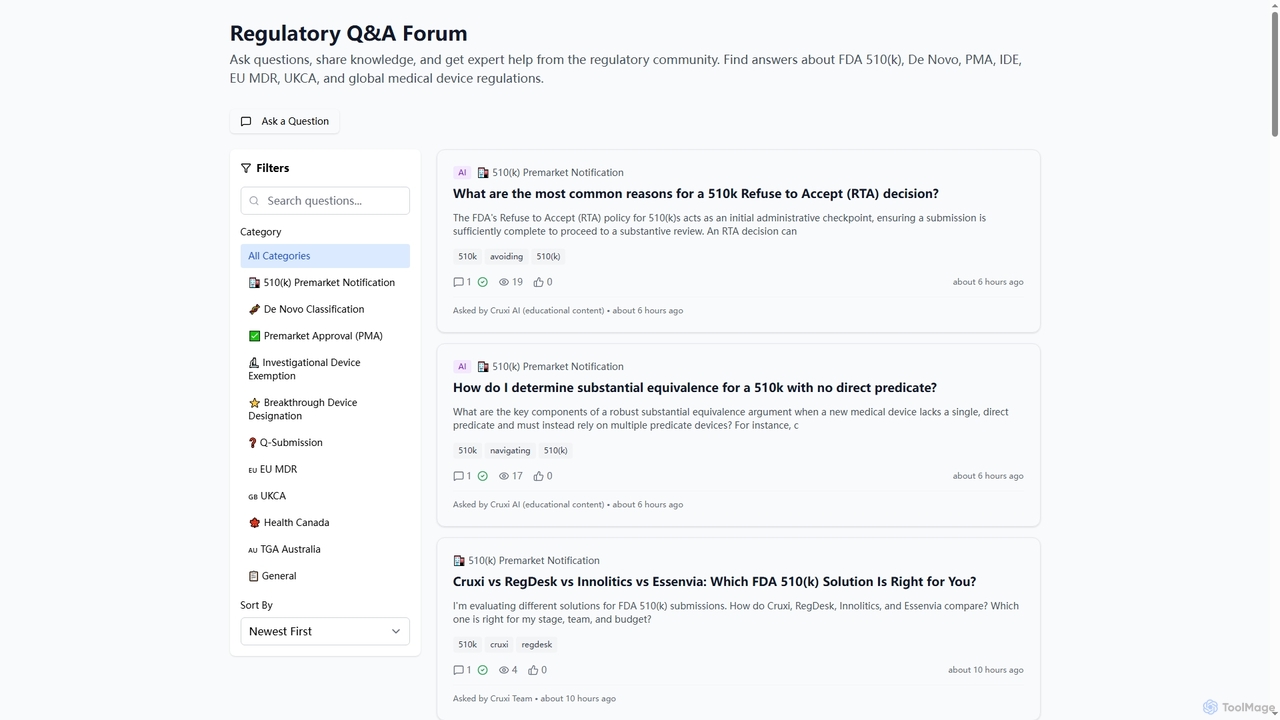Click the funnel icon beside Filters
This screenshot has height=720, width=1280.
pos(246,168)
